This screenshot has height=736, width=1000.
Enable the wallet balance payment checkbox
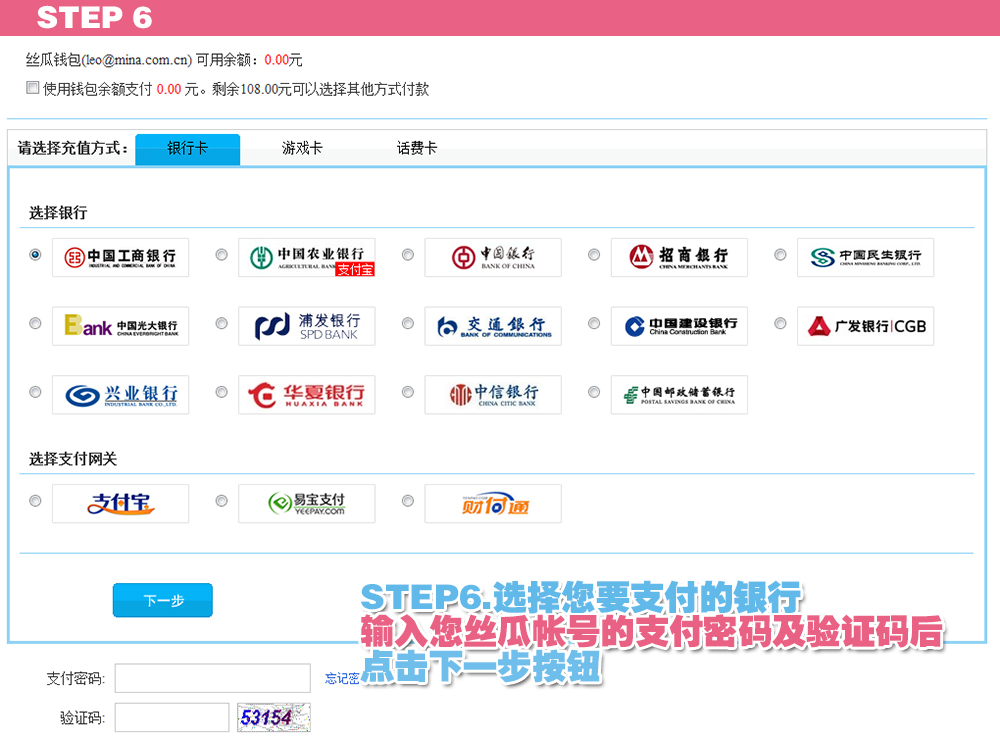tap(33, 87)
